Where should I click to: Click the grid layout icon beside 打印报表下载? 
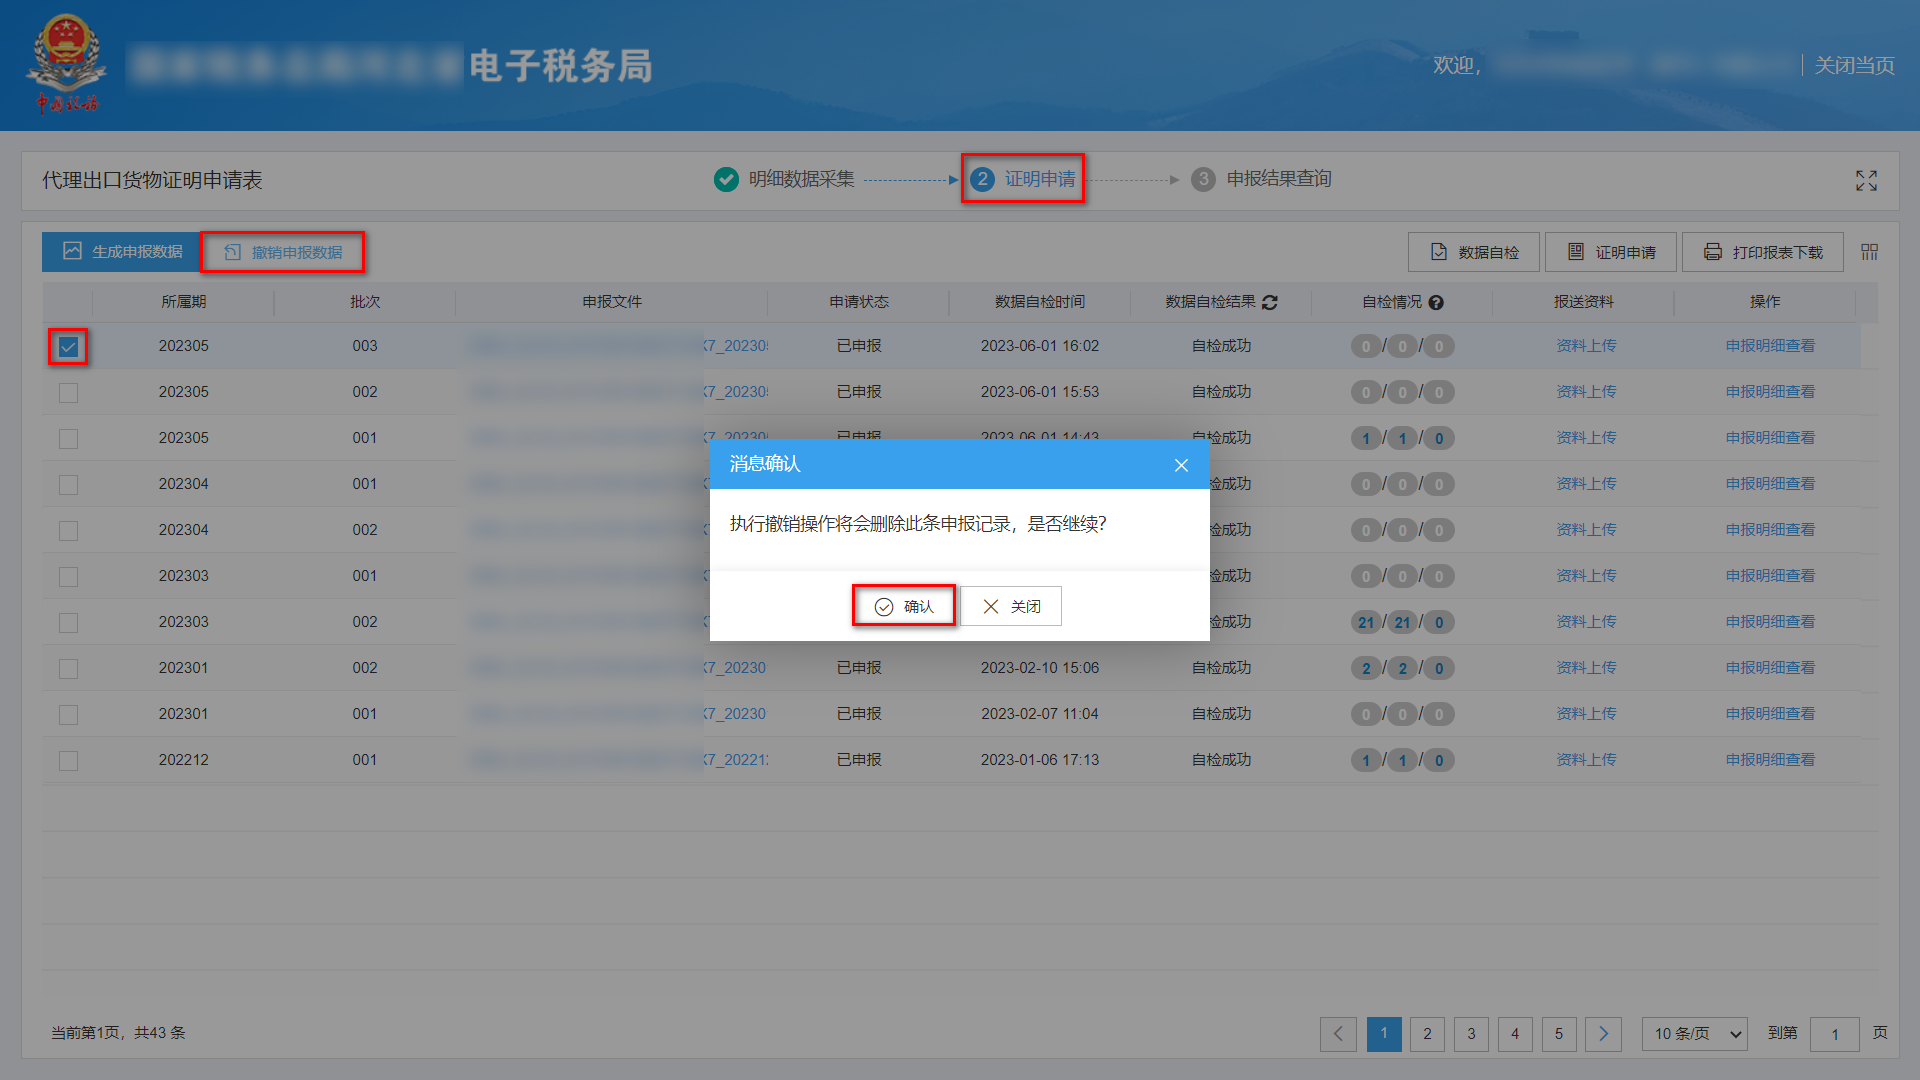click(x=1868, y=251)
